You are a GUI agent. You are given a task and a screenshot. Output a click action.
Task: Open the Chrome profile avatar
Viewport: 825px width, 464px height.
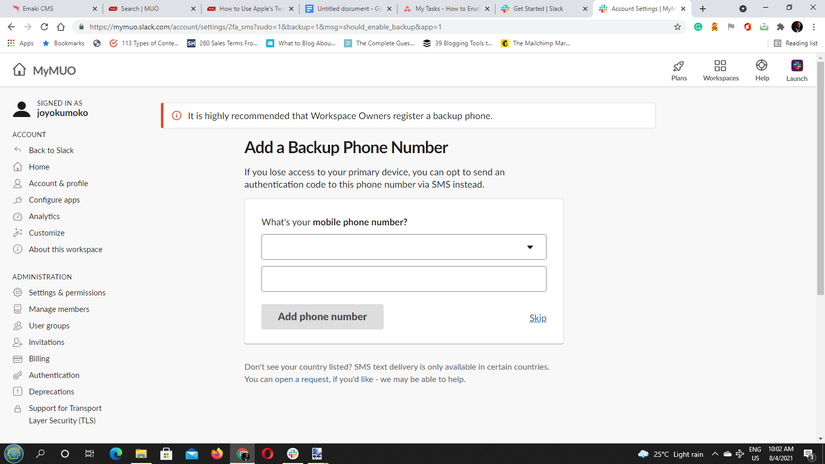[797, 27]
